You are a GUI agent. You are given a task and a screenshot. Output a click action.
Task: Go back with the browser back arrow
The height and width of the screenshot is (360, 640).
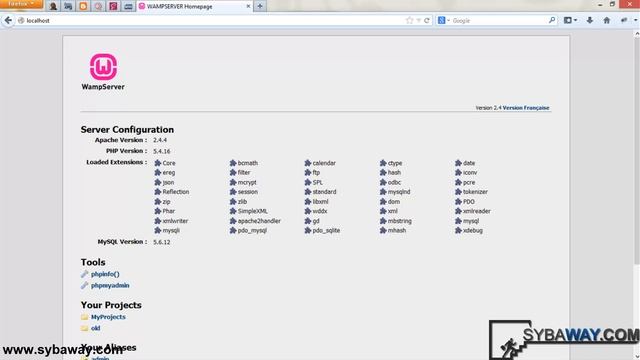point(8,20)
